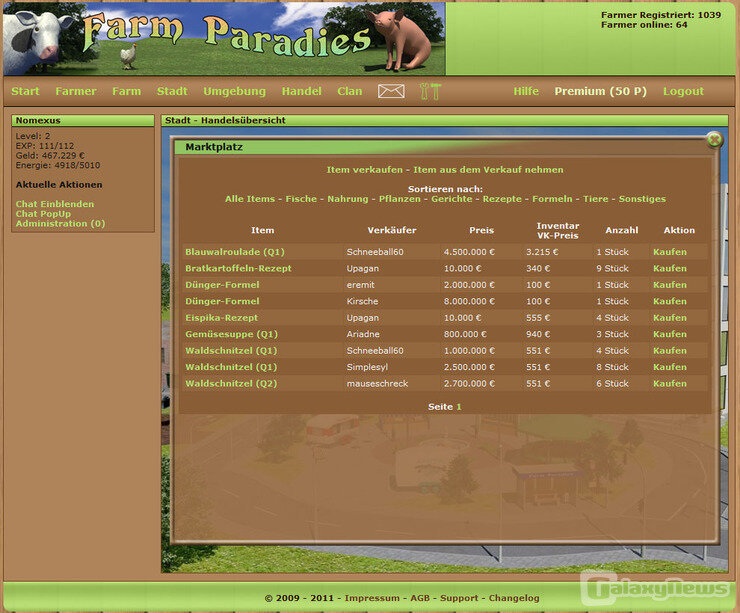Viewport: 740px width, 613px height.
Task: Click Chat Einblenden
Action: tap(55, 204)
